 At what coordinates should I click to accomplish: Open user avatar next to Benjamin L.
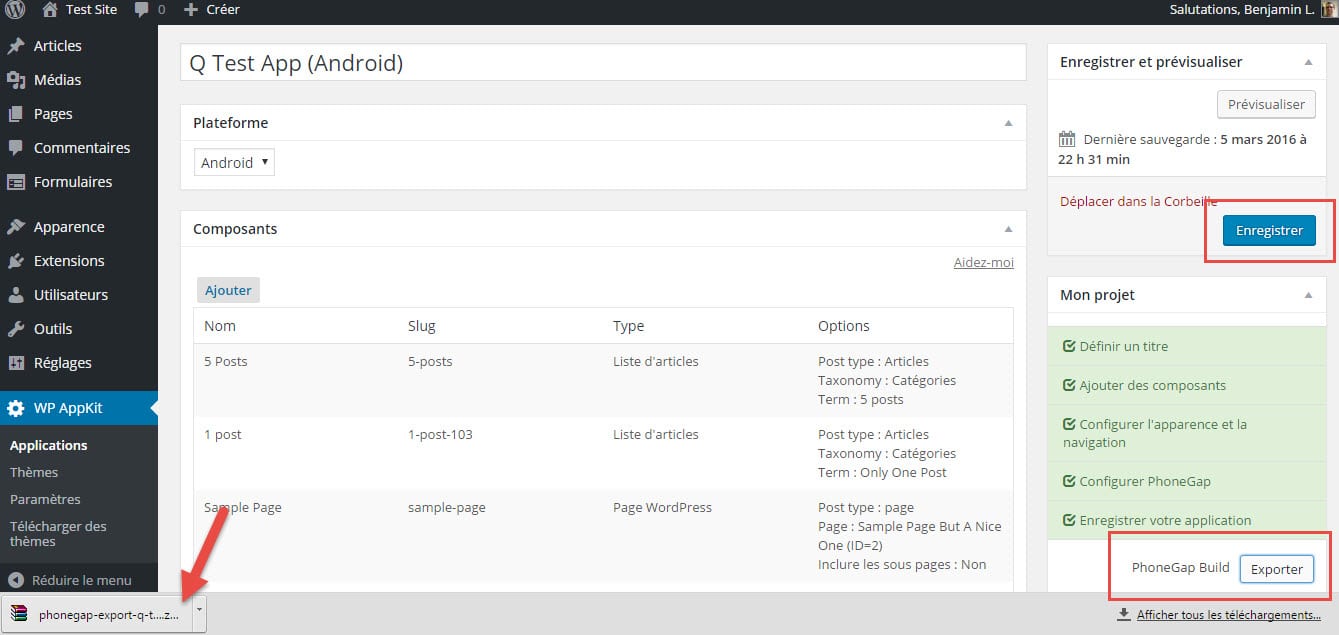(x=1328, y=9)
